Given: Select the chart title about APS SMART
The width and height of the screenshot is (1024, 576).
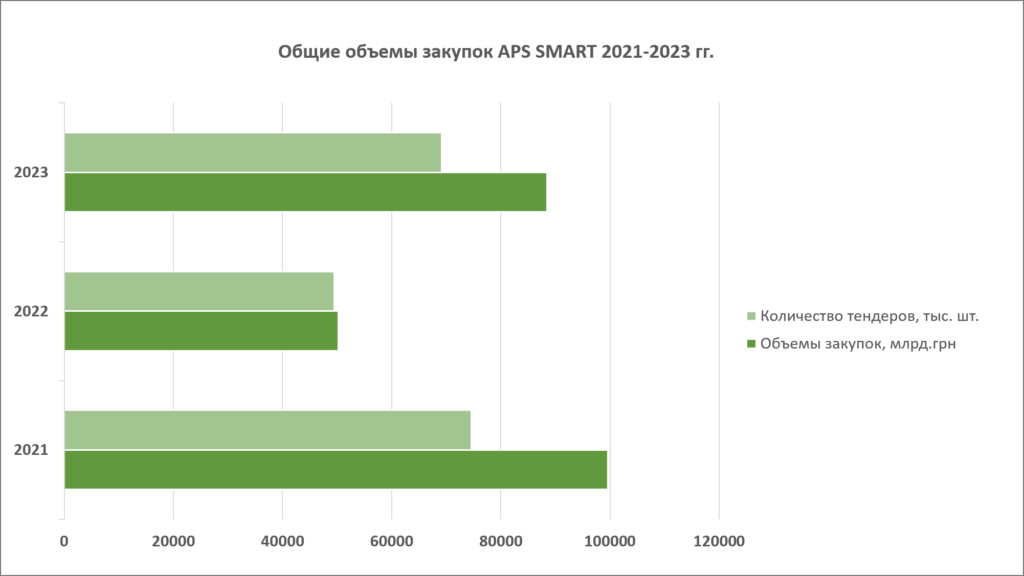Looking at the screenshot, I should coord(496,53).
